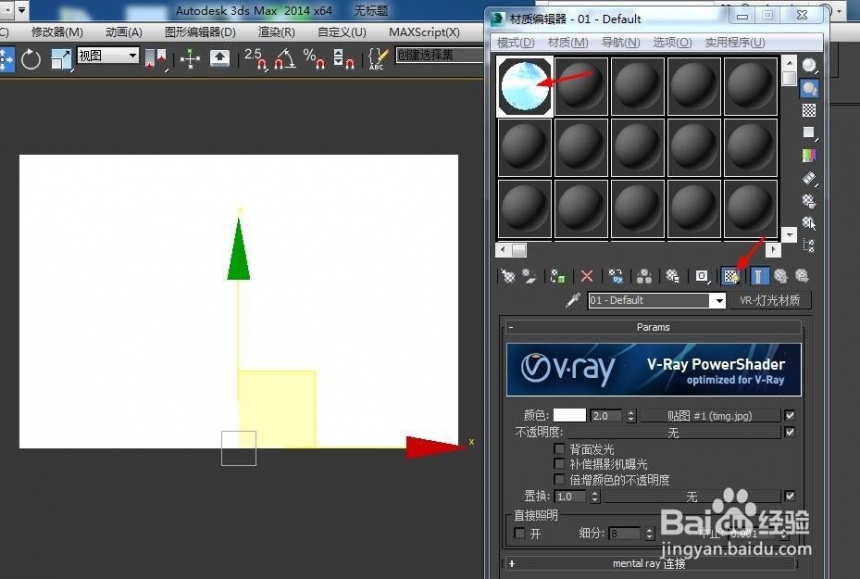Open the 自定义(U) menu
Screen dimensions: 860x579
342,32
